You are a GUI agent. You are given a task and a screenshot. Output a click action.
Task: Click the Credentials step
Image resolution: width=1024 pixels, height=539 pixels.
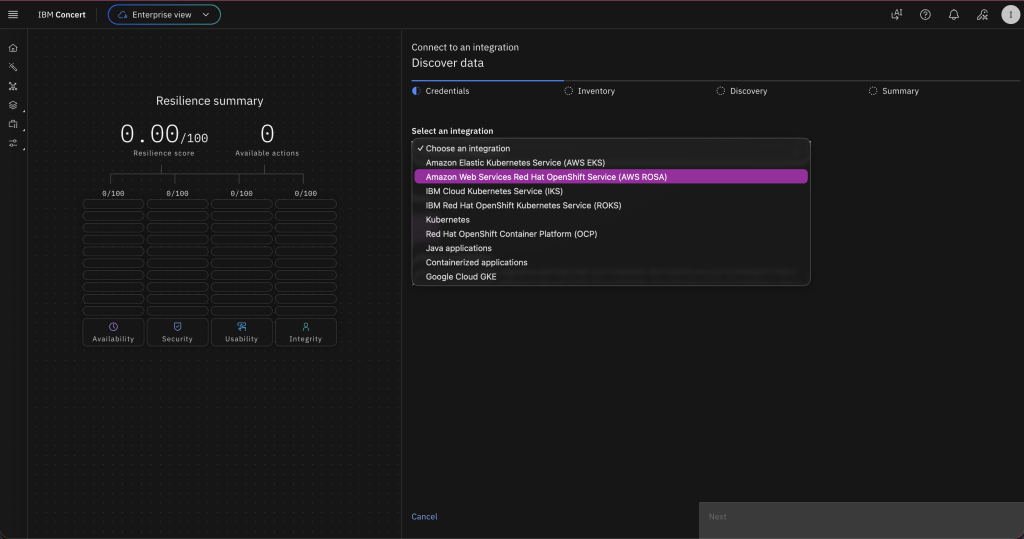pyautogui.click(x=441, y=91)
